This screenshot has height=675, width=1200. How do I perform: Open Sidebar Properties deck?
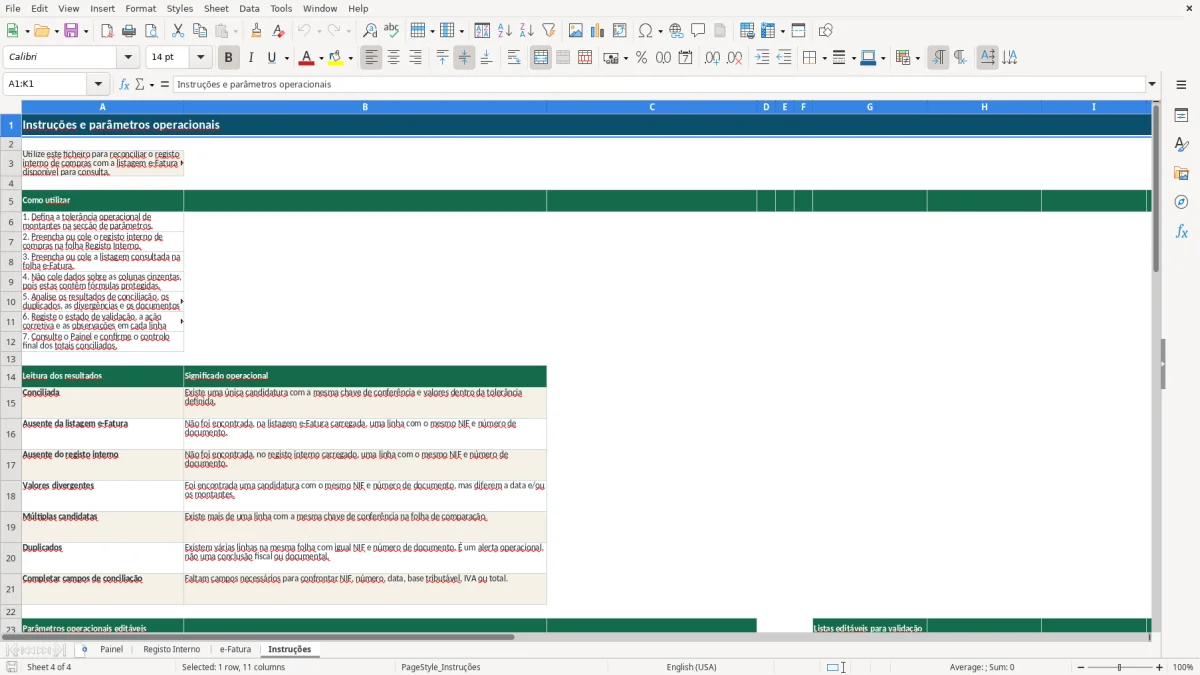pyautogui.click(x=1181, y=116)
